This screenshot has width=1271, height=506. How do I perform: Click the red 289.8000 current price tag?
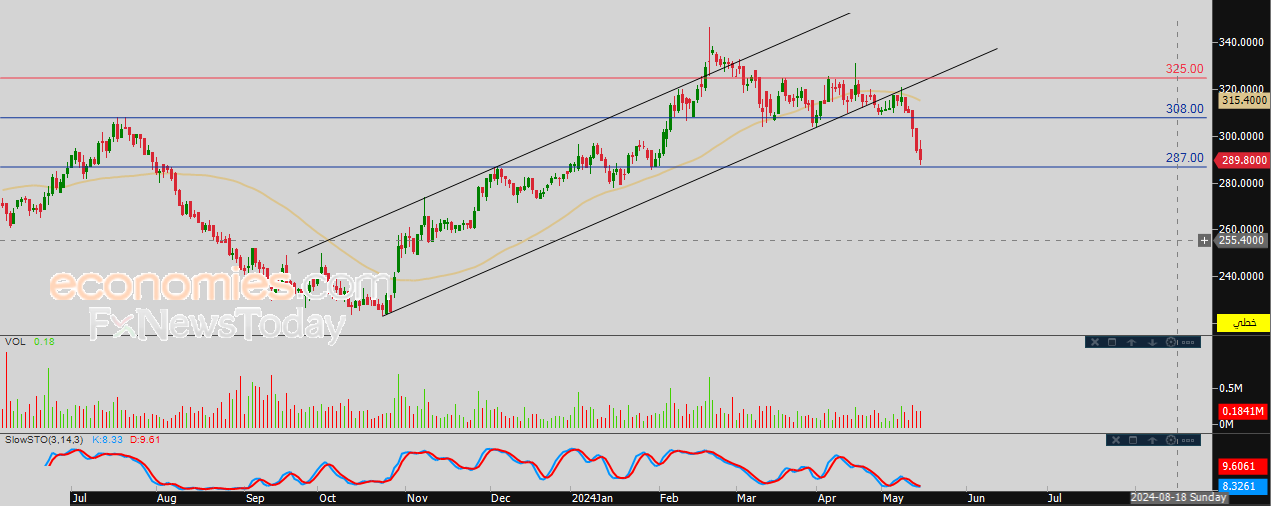[1244, 160]
